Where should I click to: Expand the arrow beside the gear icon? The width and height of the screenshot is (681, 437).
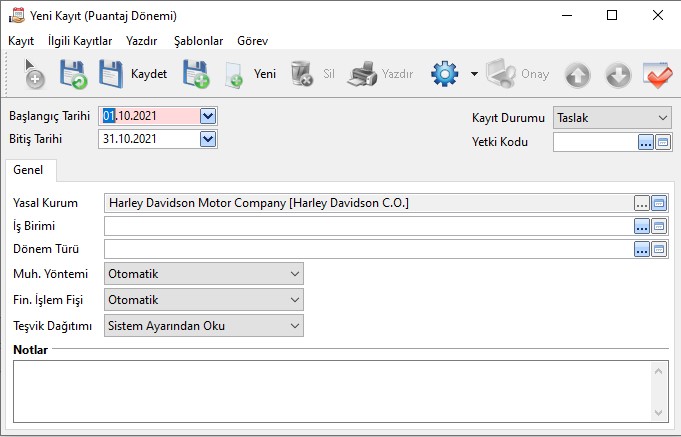(473, 75)
